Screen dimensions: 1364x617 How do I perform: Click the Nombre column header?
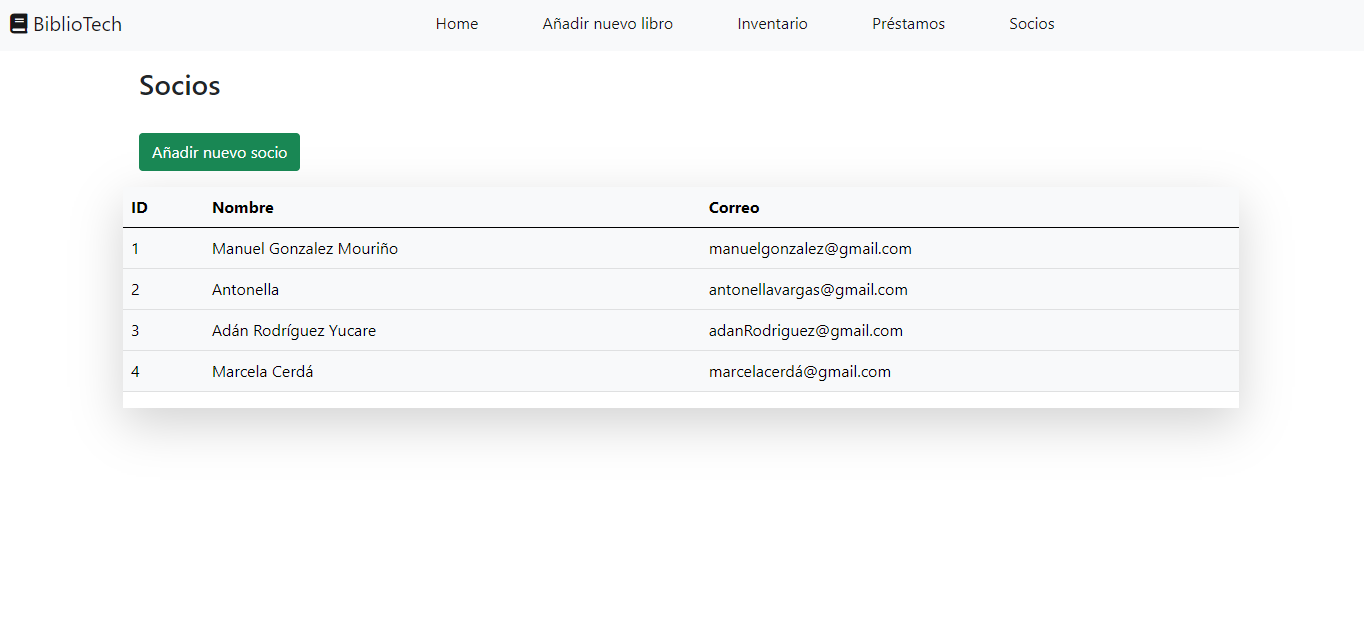point(242,207)
